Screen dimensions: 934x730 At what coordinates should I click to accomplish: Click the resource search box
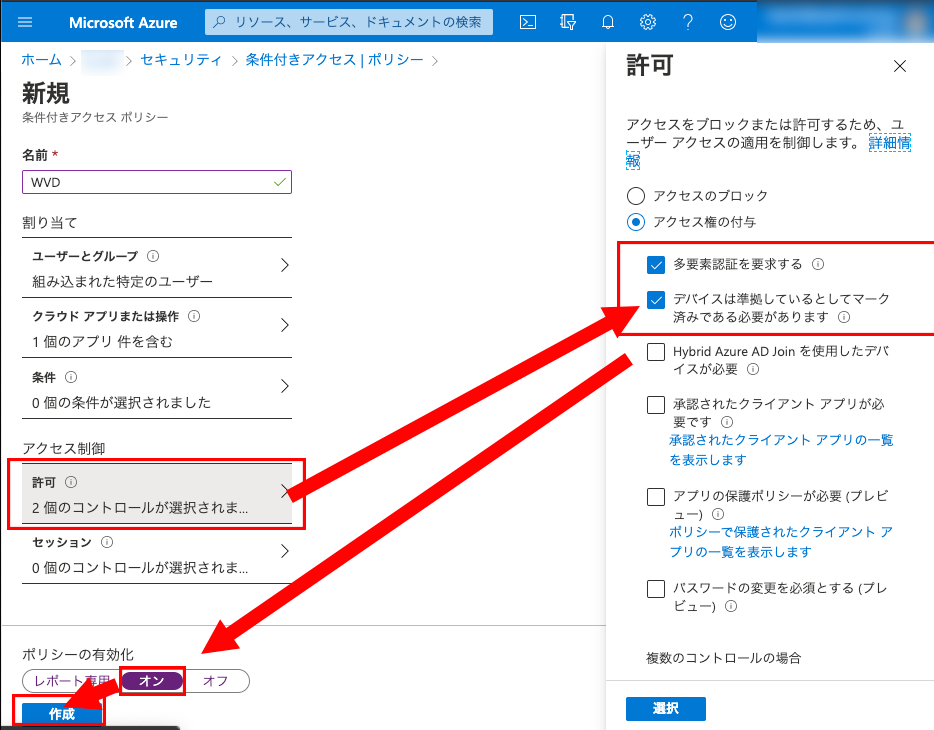pyautogui.click(x=349, y=22)
